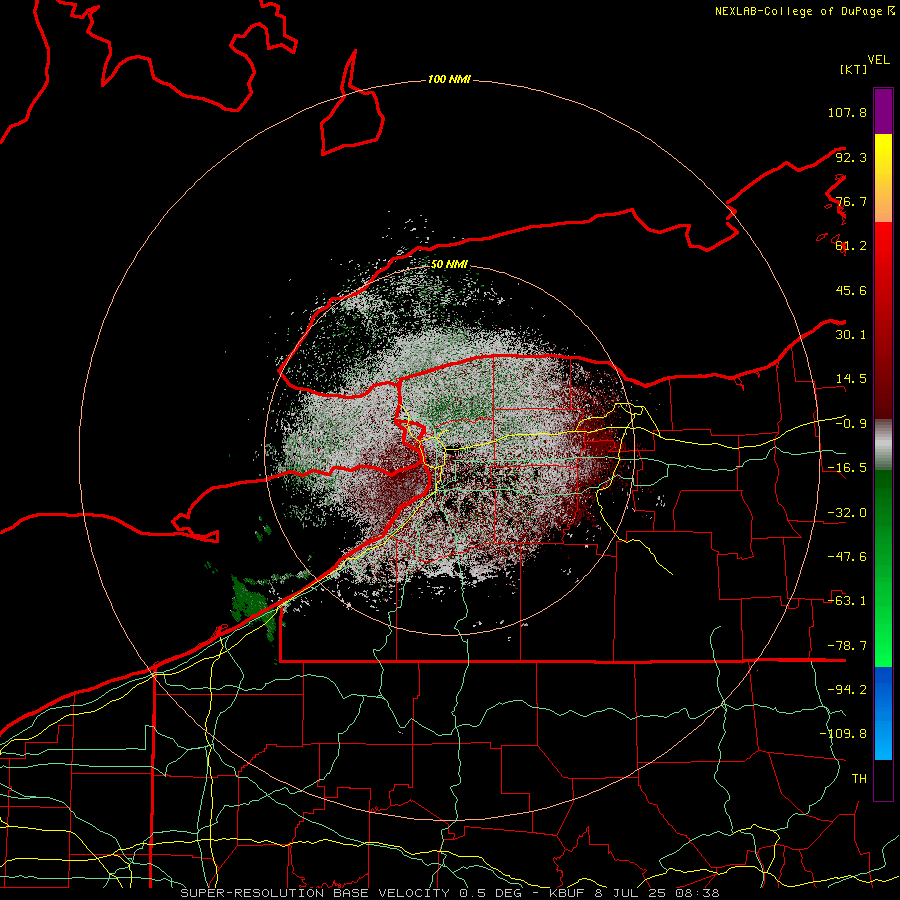Screen dimensions: 900x900
Task: Click the blue segment of color bar
Action: [x=883, y=713]
